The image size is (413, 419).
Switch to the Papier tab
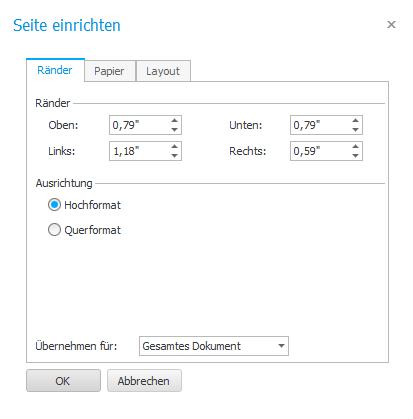[110, 71]
